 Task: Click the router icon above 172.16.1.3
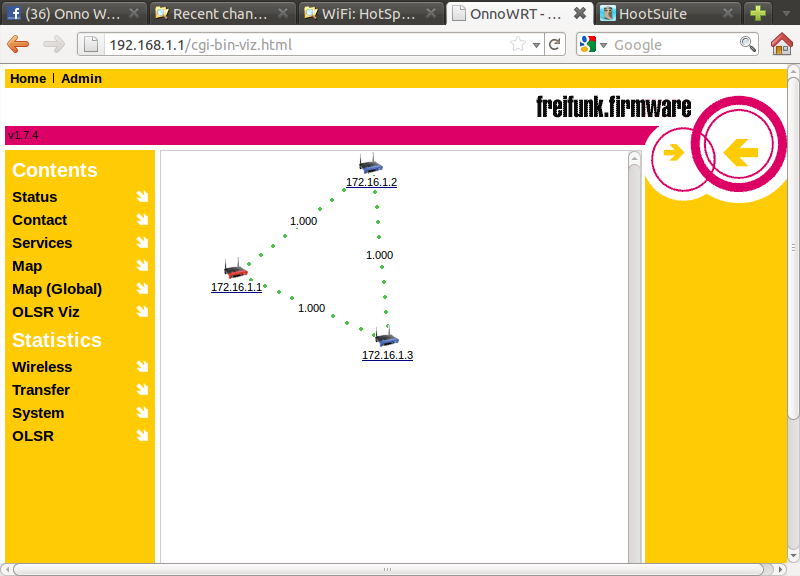[387, 337]
